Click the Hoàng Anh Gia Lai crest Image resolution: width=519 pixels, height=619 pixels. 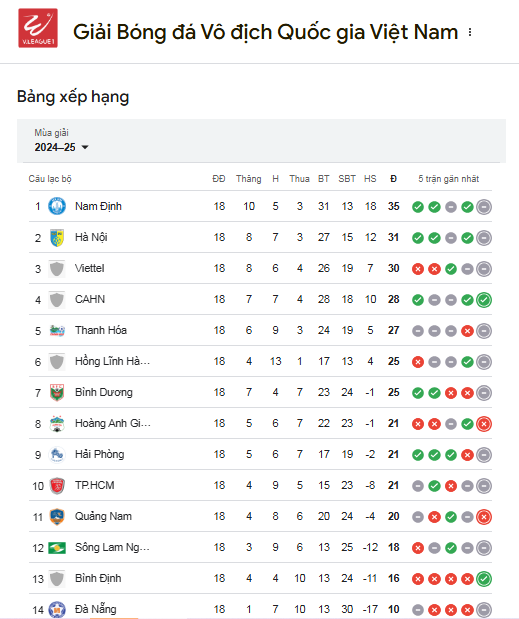(x=57, y=424)
